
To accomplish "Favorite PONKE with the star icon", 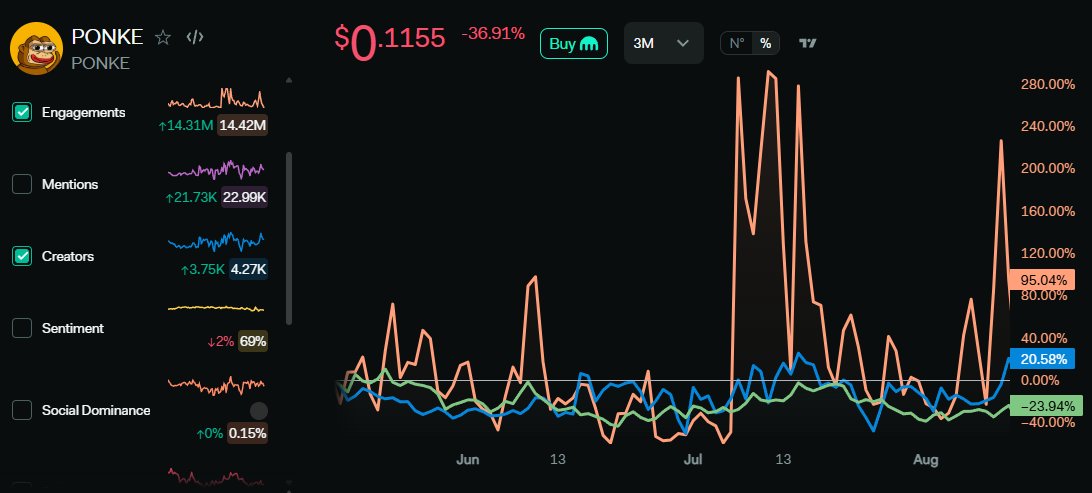I will pos(163,38).
